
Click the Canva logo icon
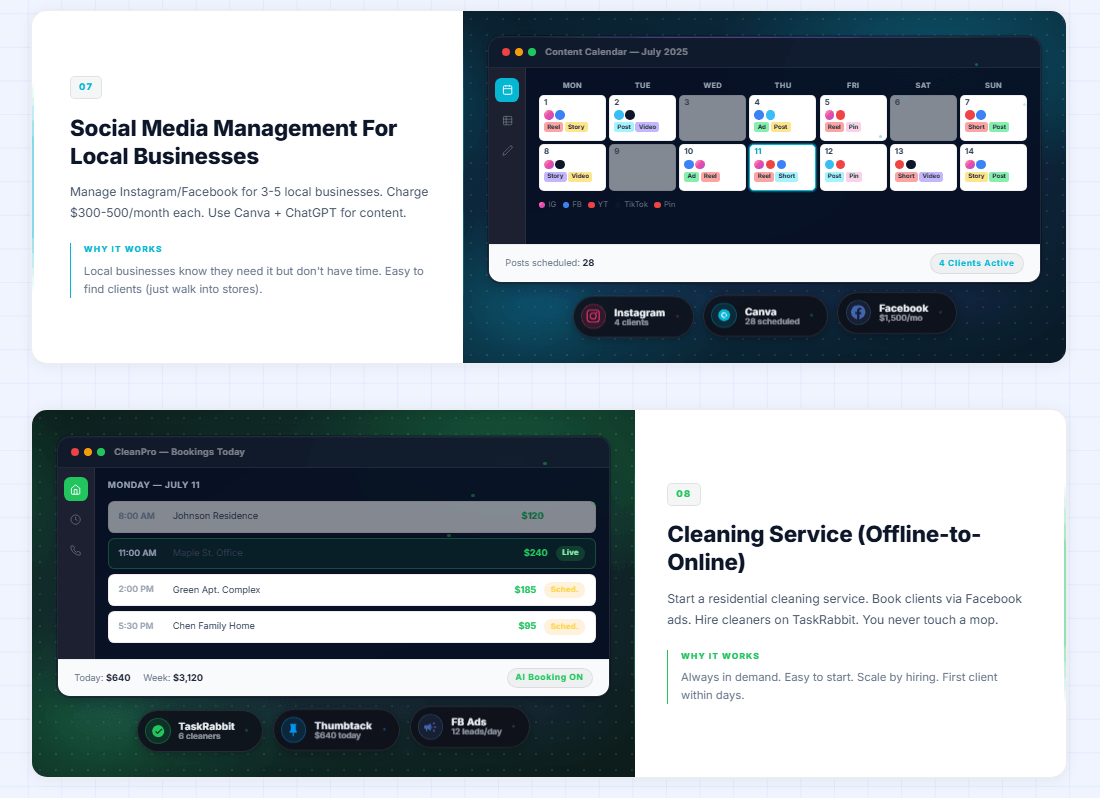pyautogui.click(x=724, y=316)
